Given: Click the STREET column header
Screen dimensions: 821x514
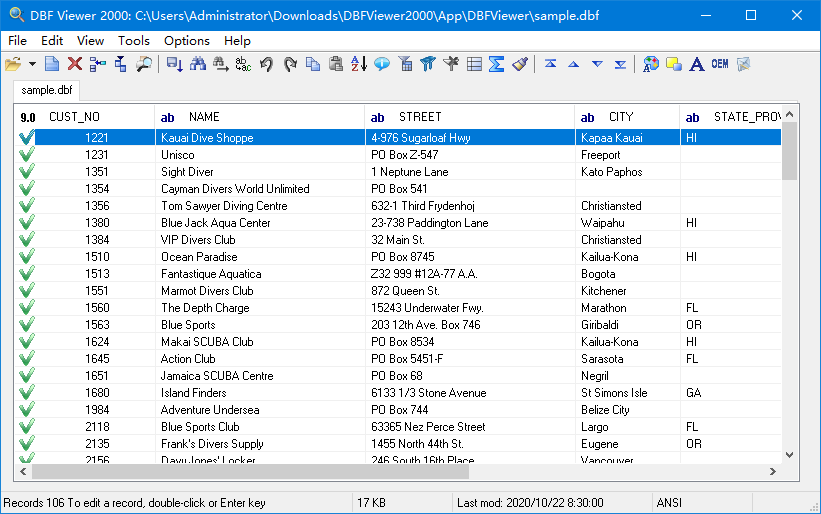Looking at the screenshot, I should (470, 117).
